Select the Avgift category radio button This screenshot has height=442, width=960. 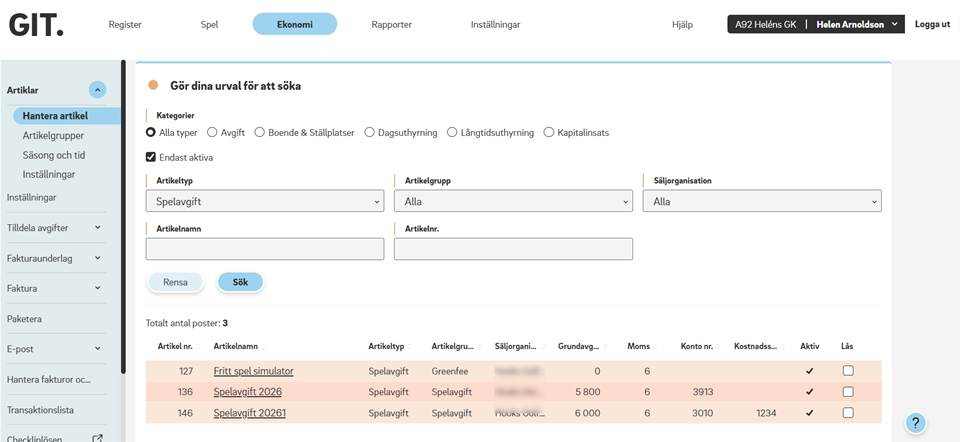212,132
